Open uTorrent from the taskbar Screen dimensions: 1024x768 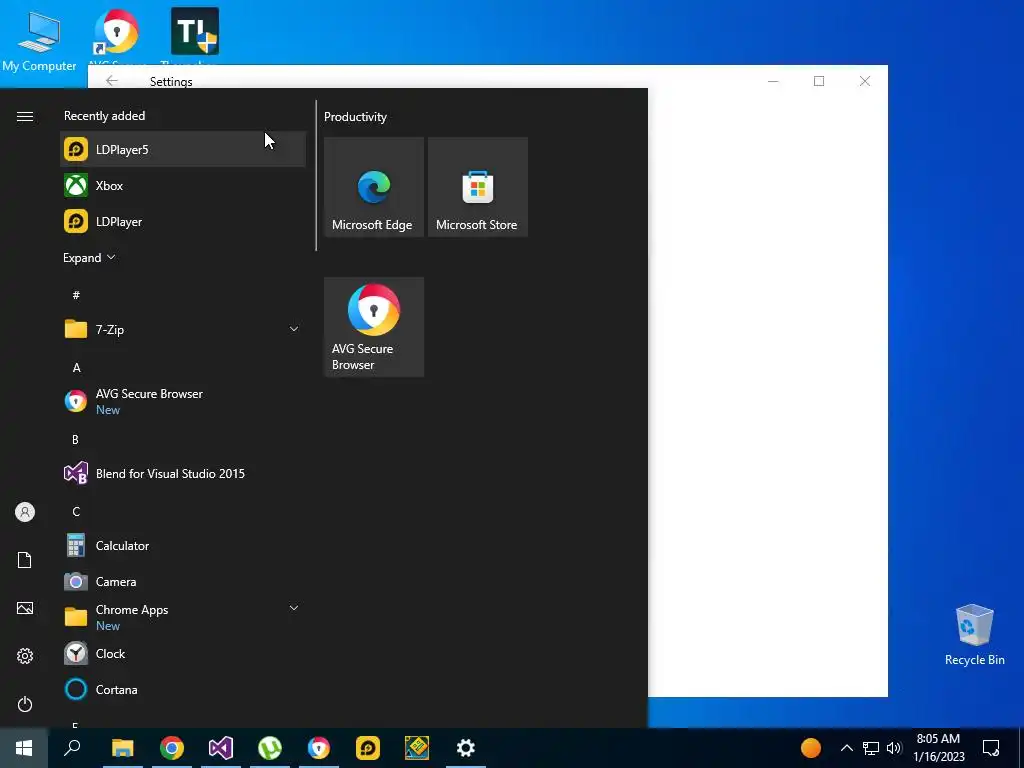[x=270, y=748]
